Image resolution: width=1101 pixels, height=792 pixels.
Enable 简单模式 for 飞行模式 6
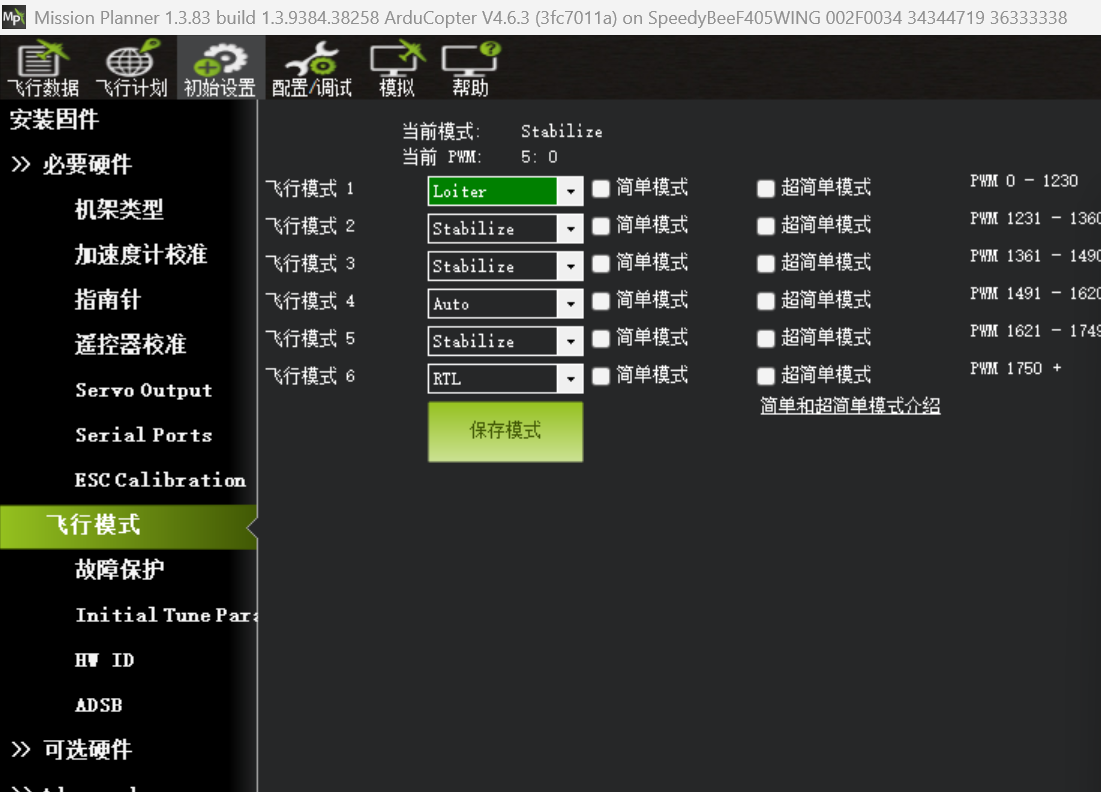(x=600, y=376)
